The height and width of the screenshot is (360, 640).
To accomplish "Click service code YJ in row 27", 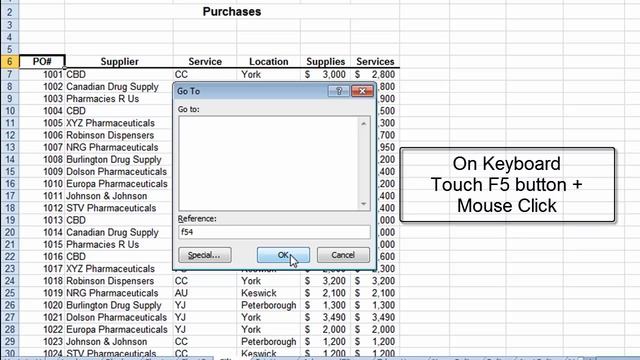I will 180,317.
